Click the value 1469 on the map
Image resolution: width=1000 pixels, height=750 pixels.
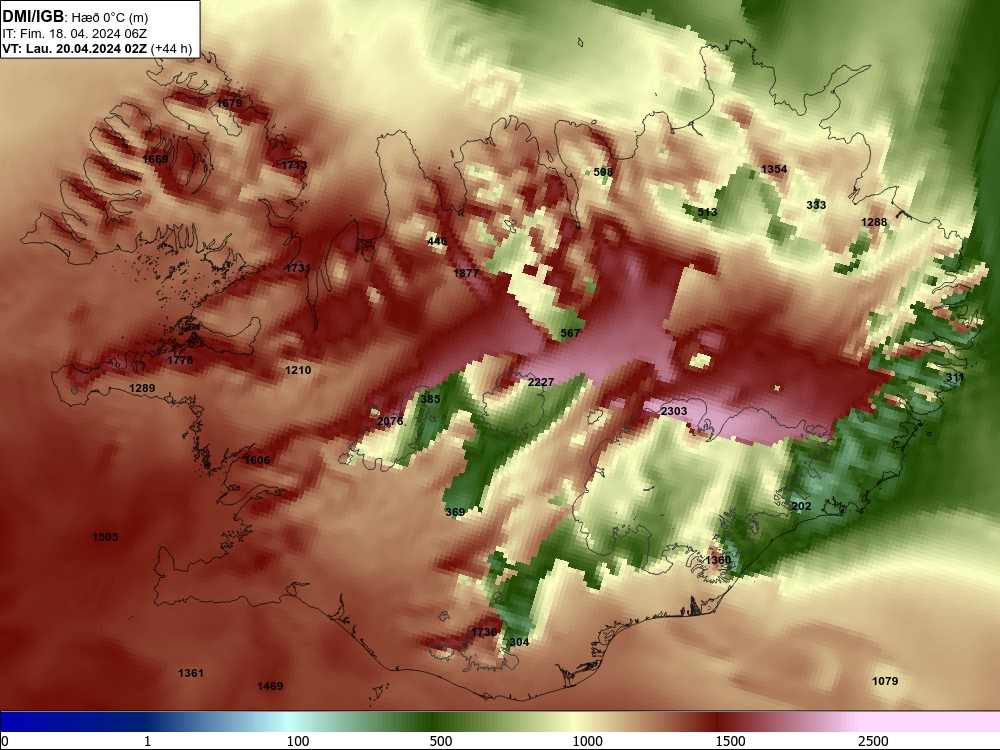point(270,686)
